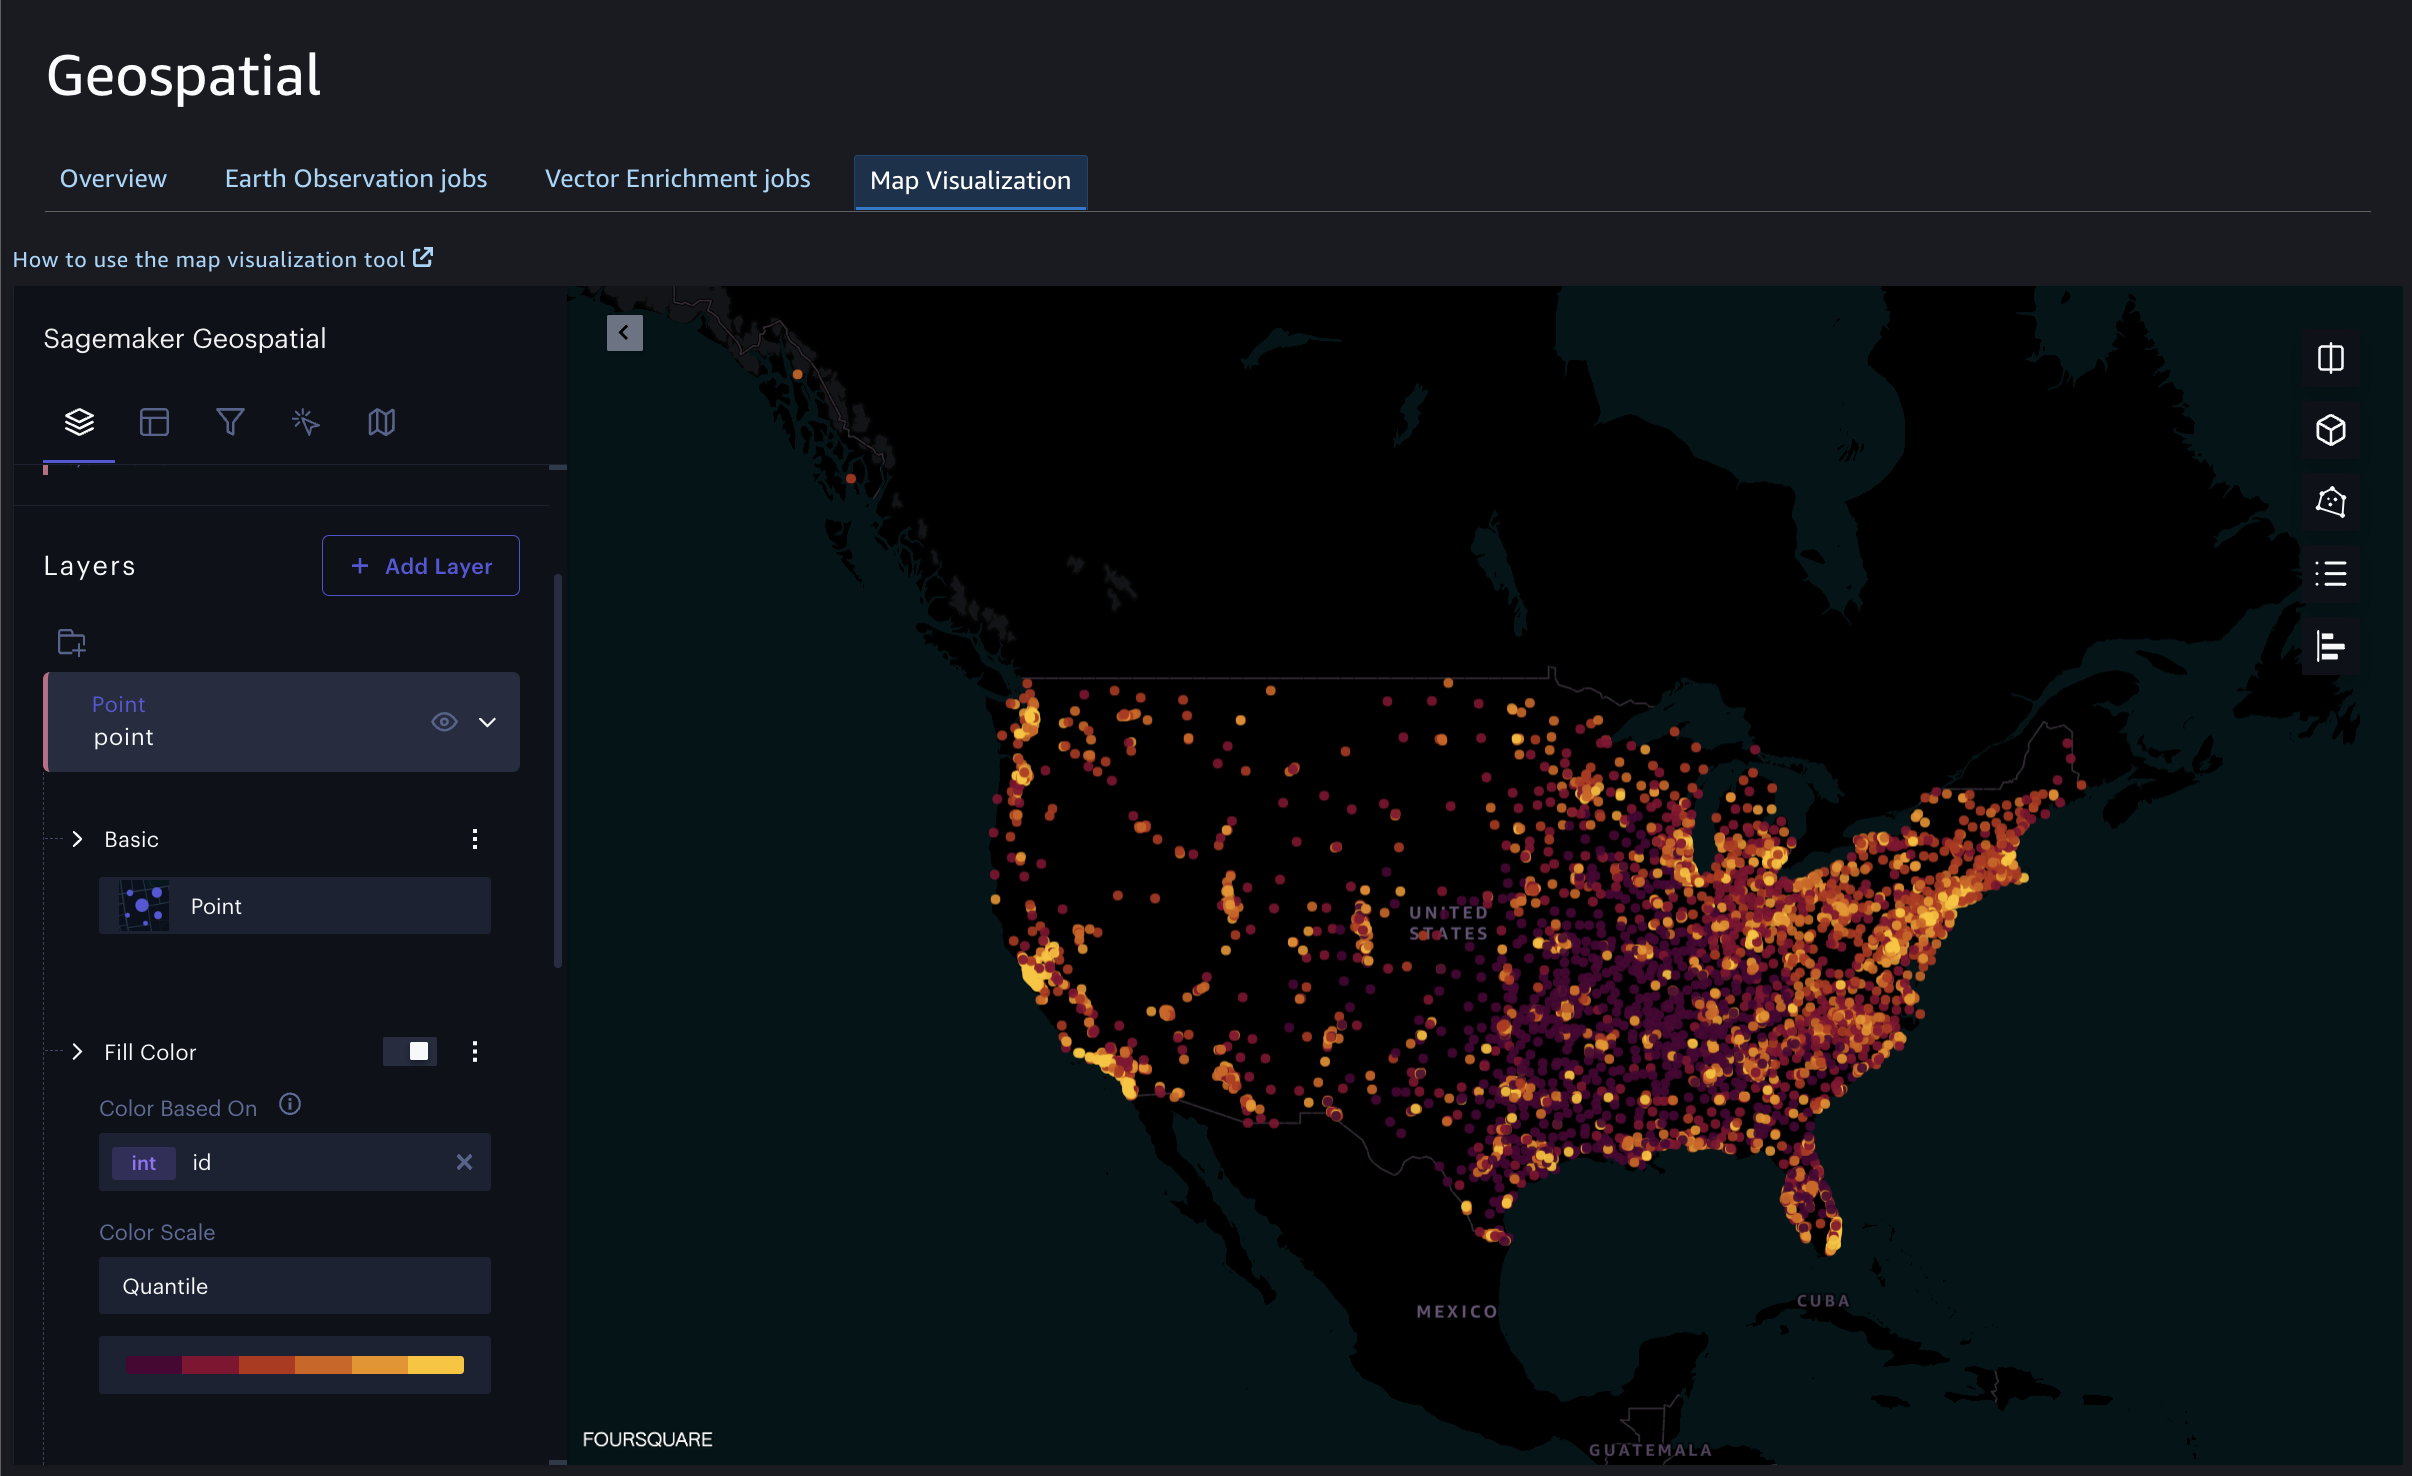The width and height of the screenshot is (2412, 1476).
Task: Click the list view icon on right sidebar
Action: pos(2331,570)
